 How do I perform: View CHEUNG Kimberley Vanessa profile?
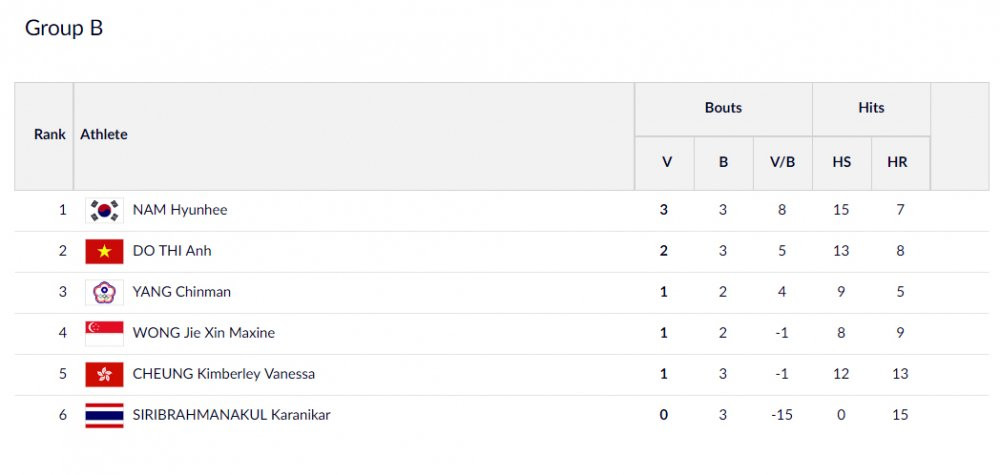(x=224, y=374)
